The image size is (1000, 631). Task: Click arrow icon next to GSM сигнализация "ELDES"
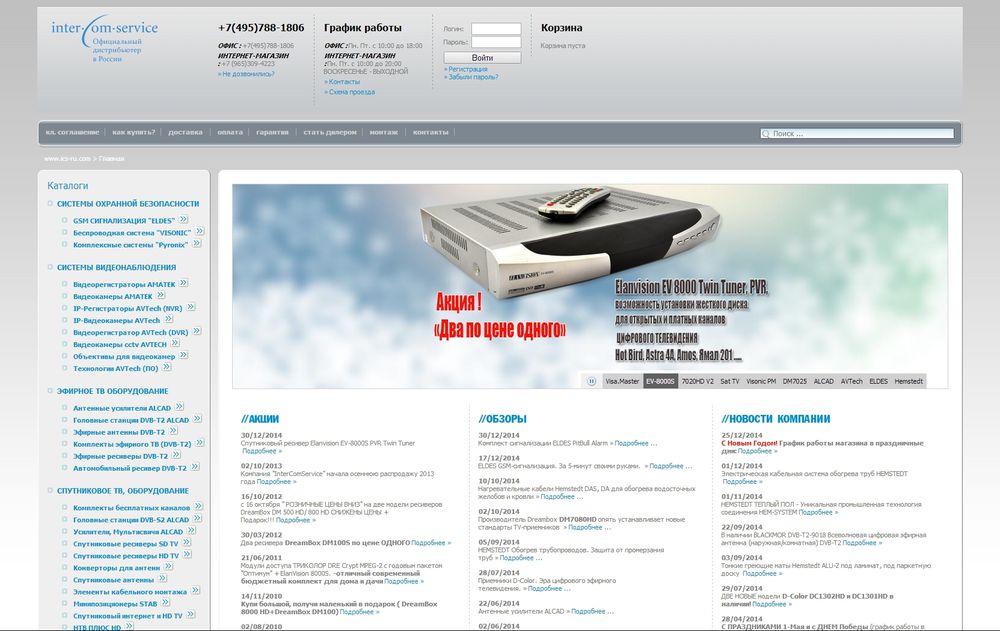pyautogui.click(x=184, y=219)
